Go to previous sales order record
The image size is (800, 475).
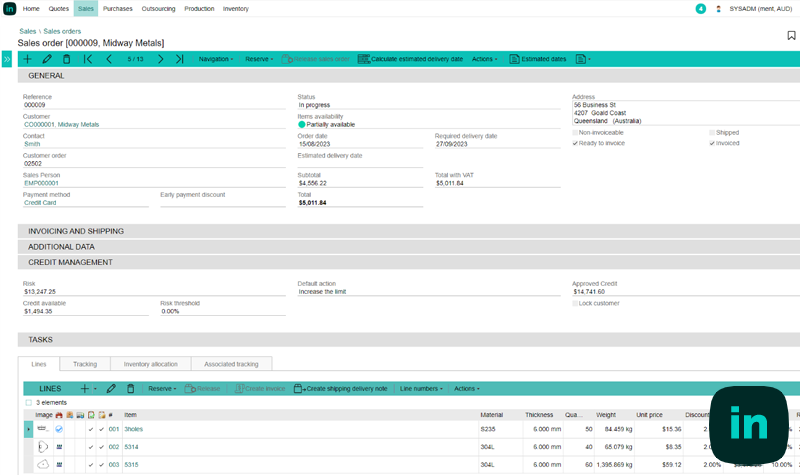[x=109, y=59]
